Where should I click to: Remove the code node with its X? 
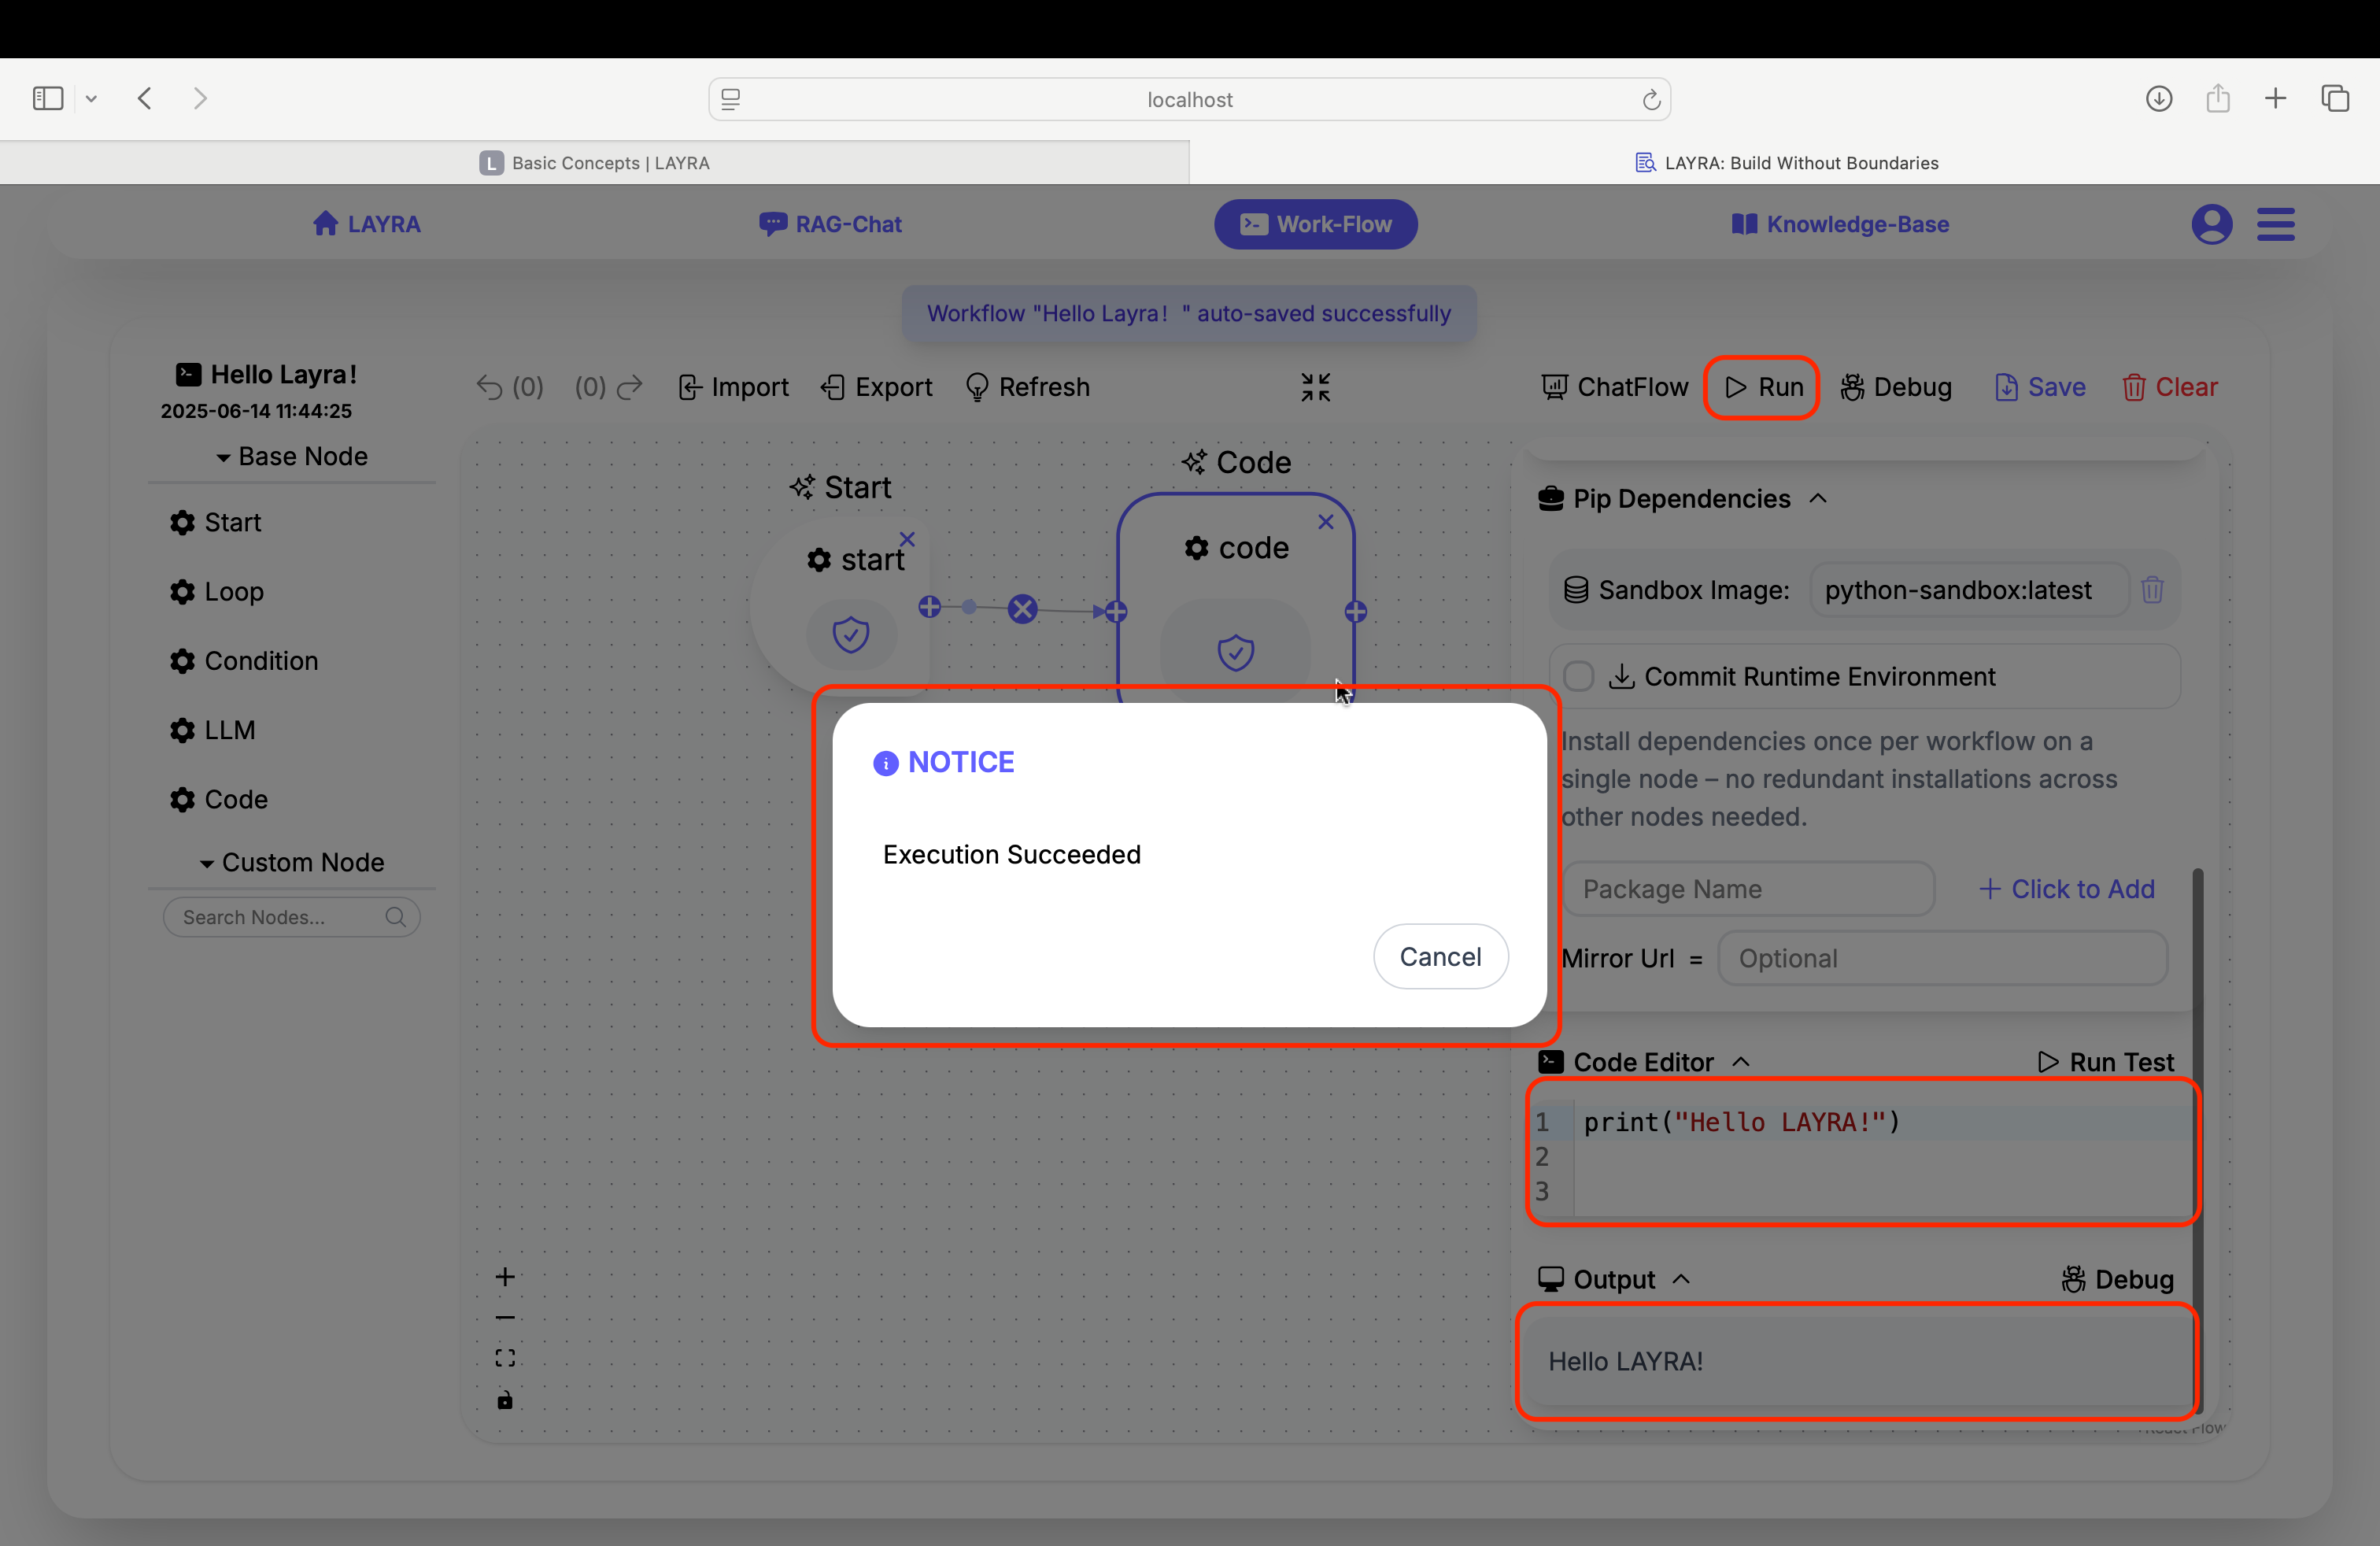(1325, 522)
